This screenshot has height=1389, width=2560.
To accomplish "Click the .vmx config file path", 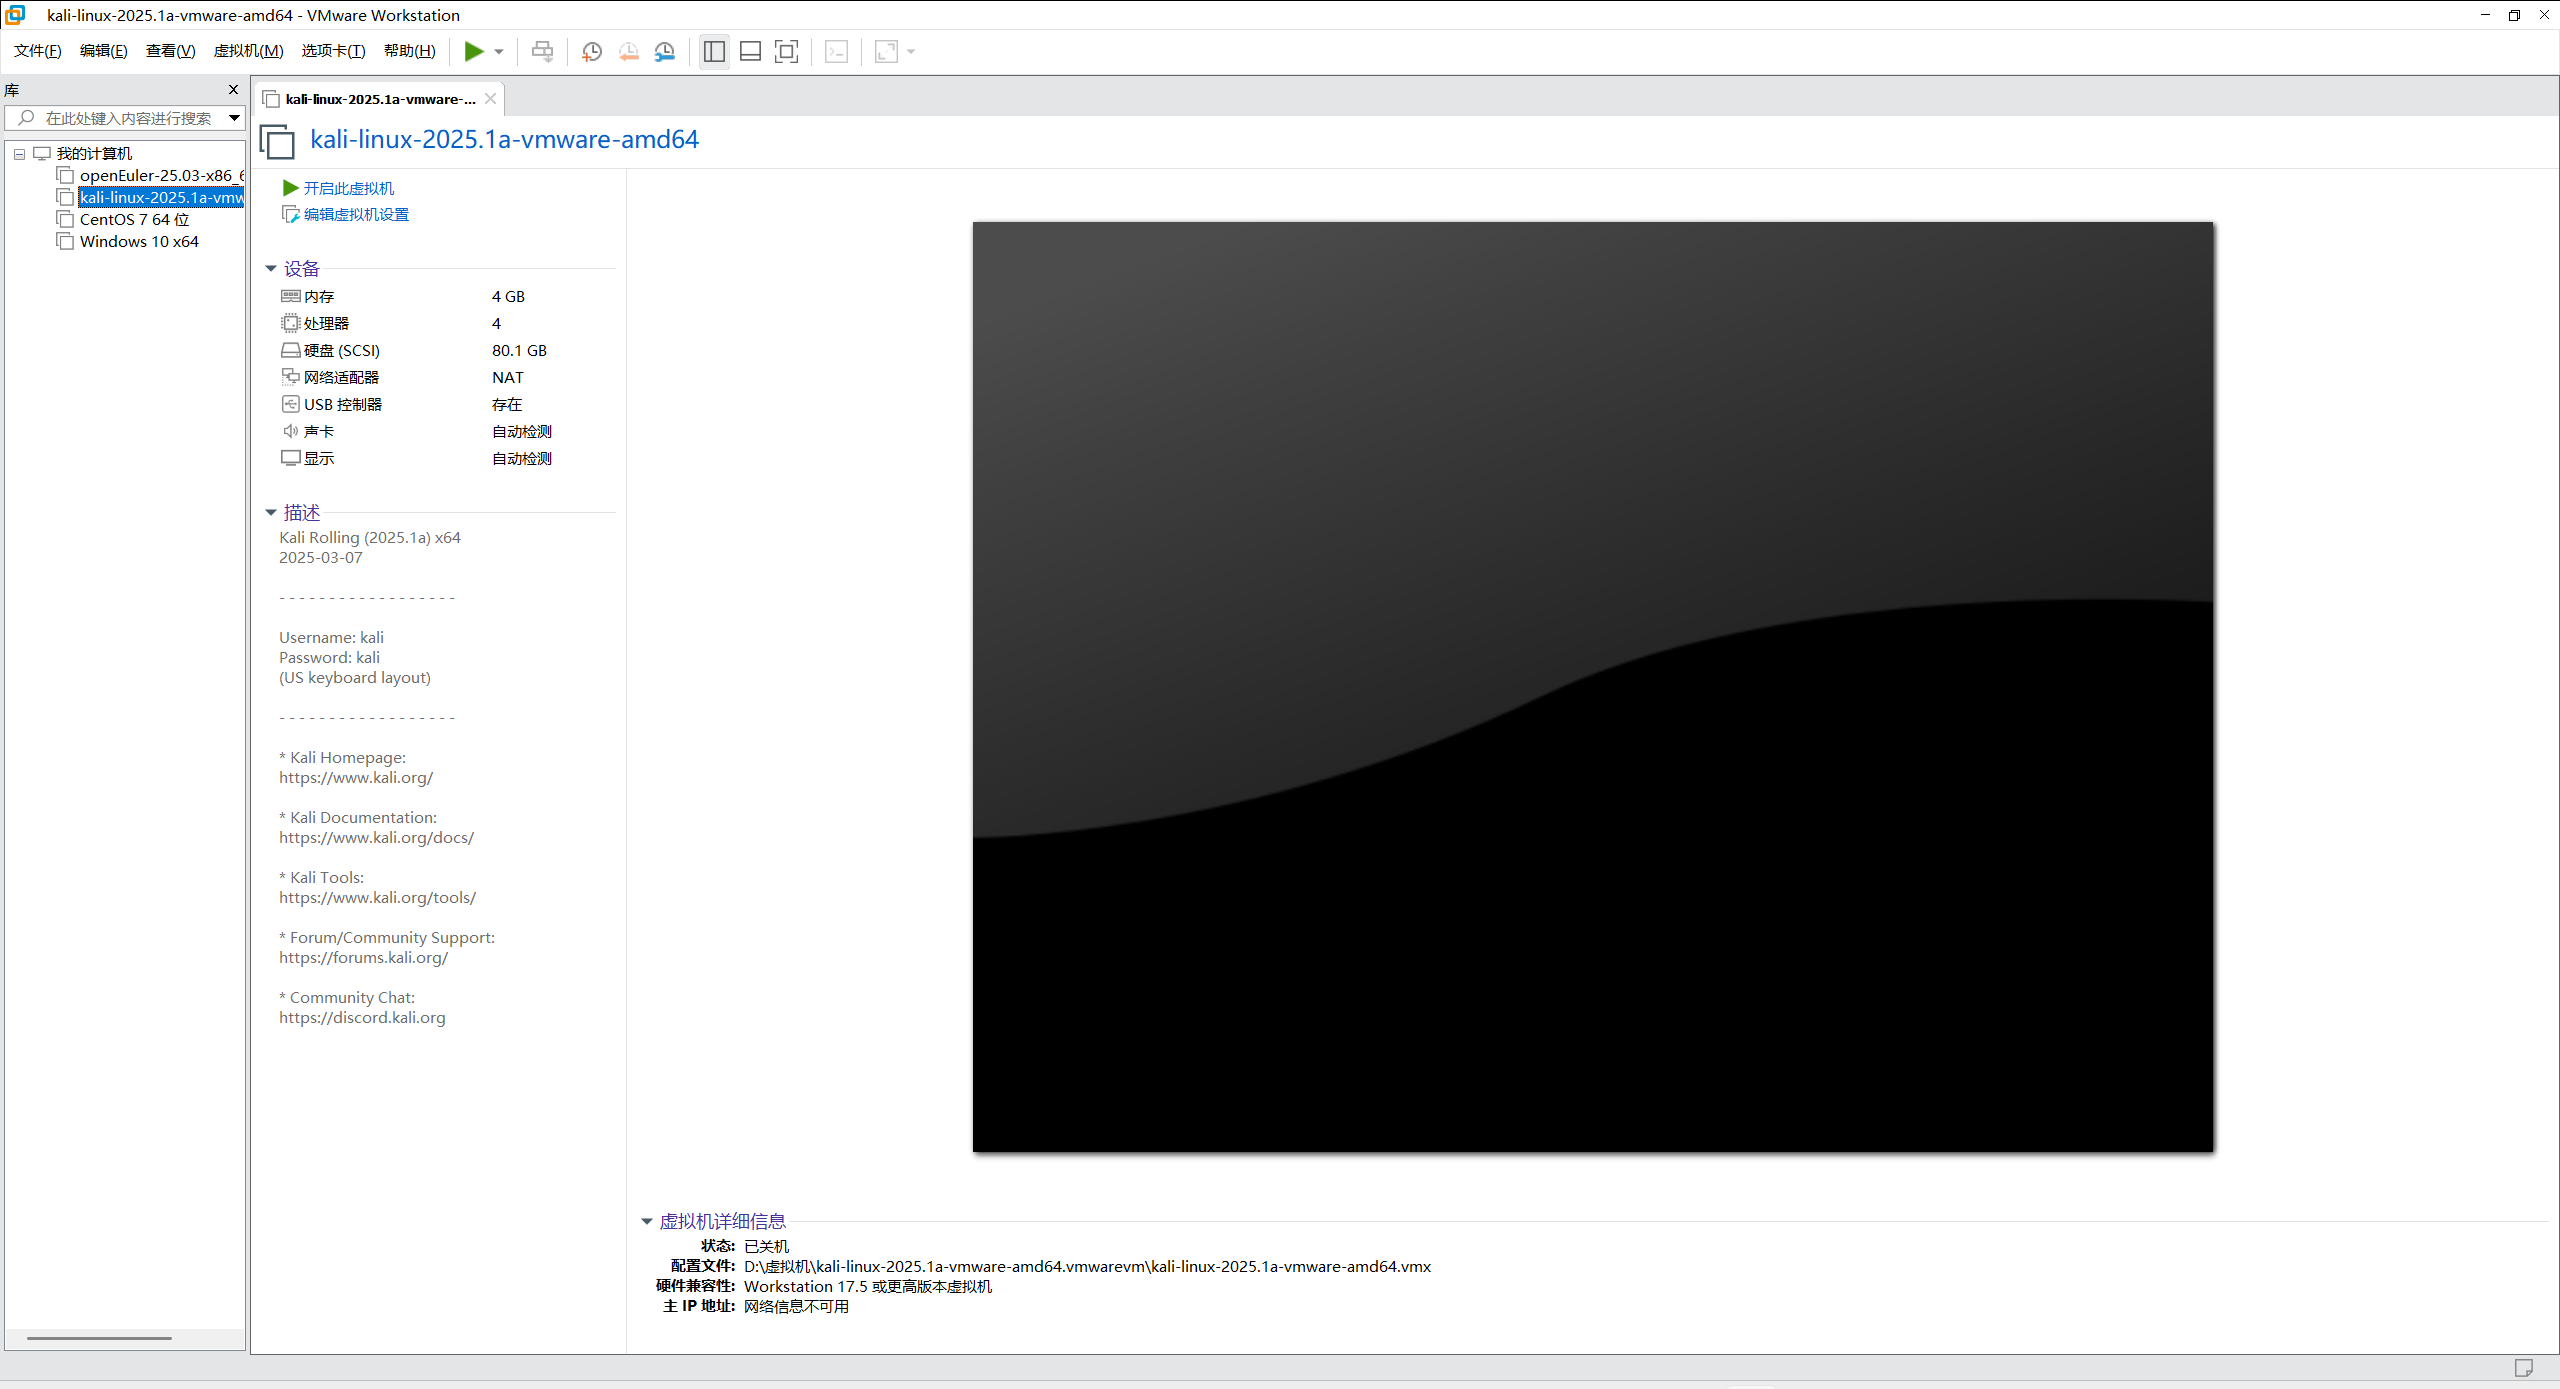I will click(x=1087, y=1267).
